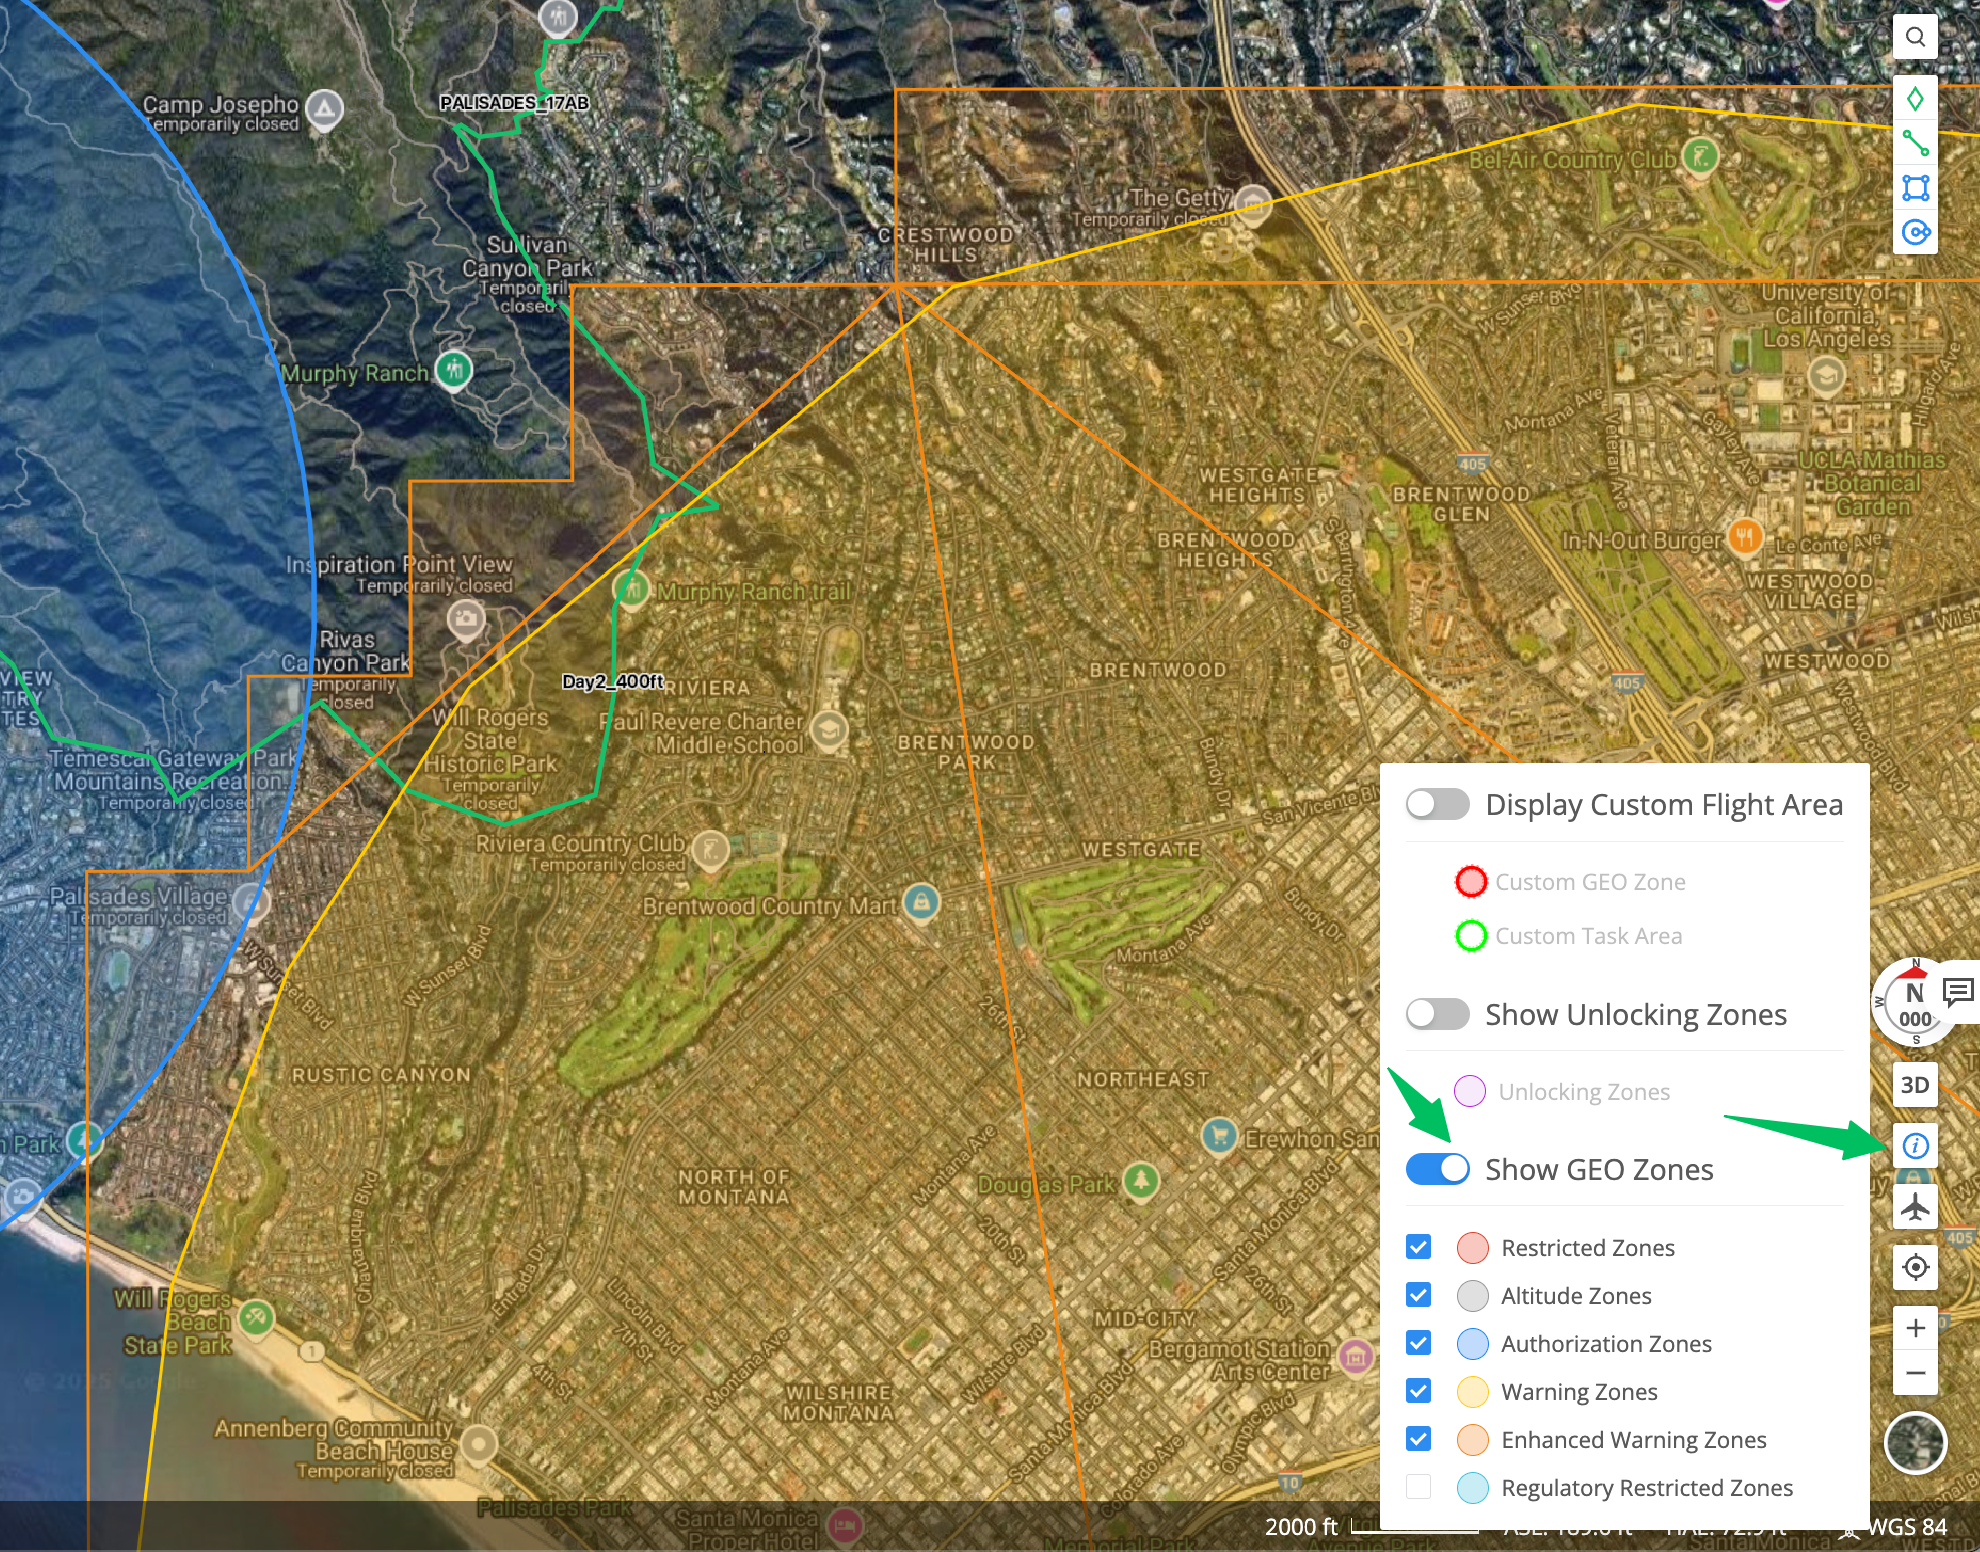
Task: Click the Day2_400ft area label
Action: tap(613, 681)
